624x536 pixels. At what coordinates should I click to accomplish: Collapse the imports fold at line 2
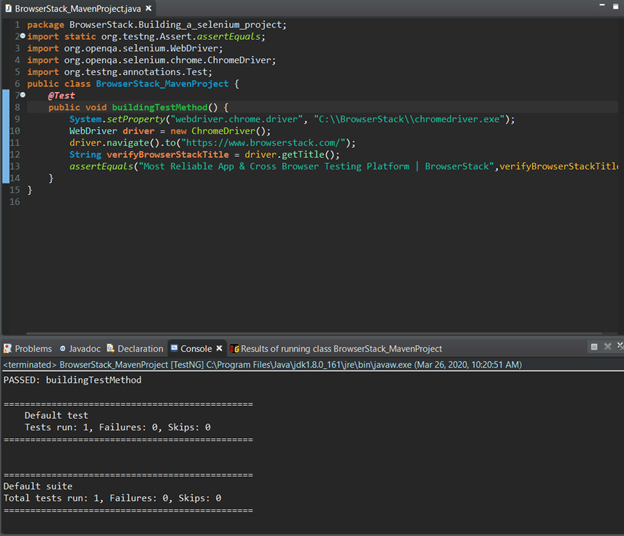23,36
